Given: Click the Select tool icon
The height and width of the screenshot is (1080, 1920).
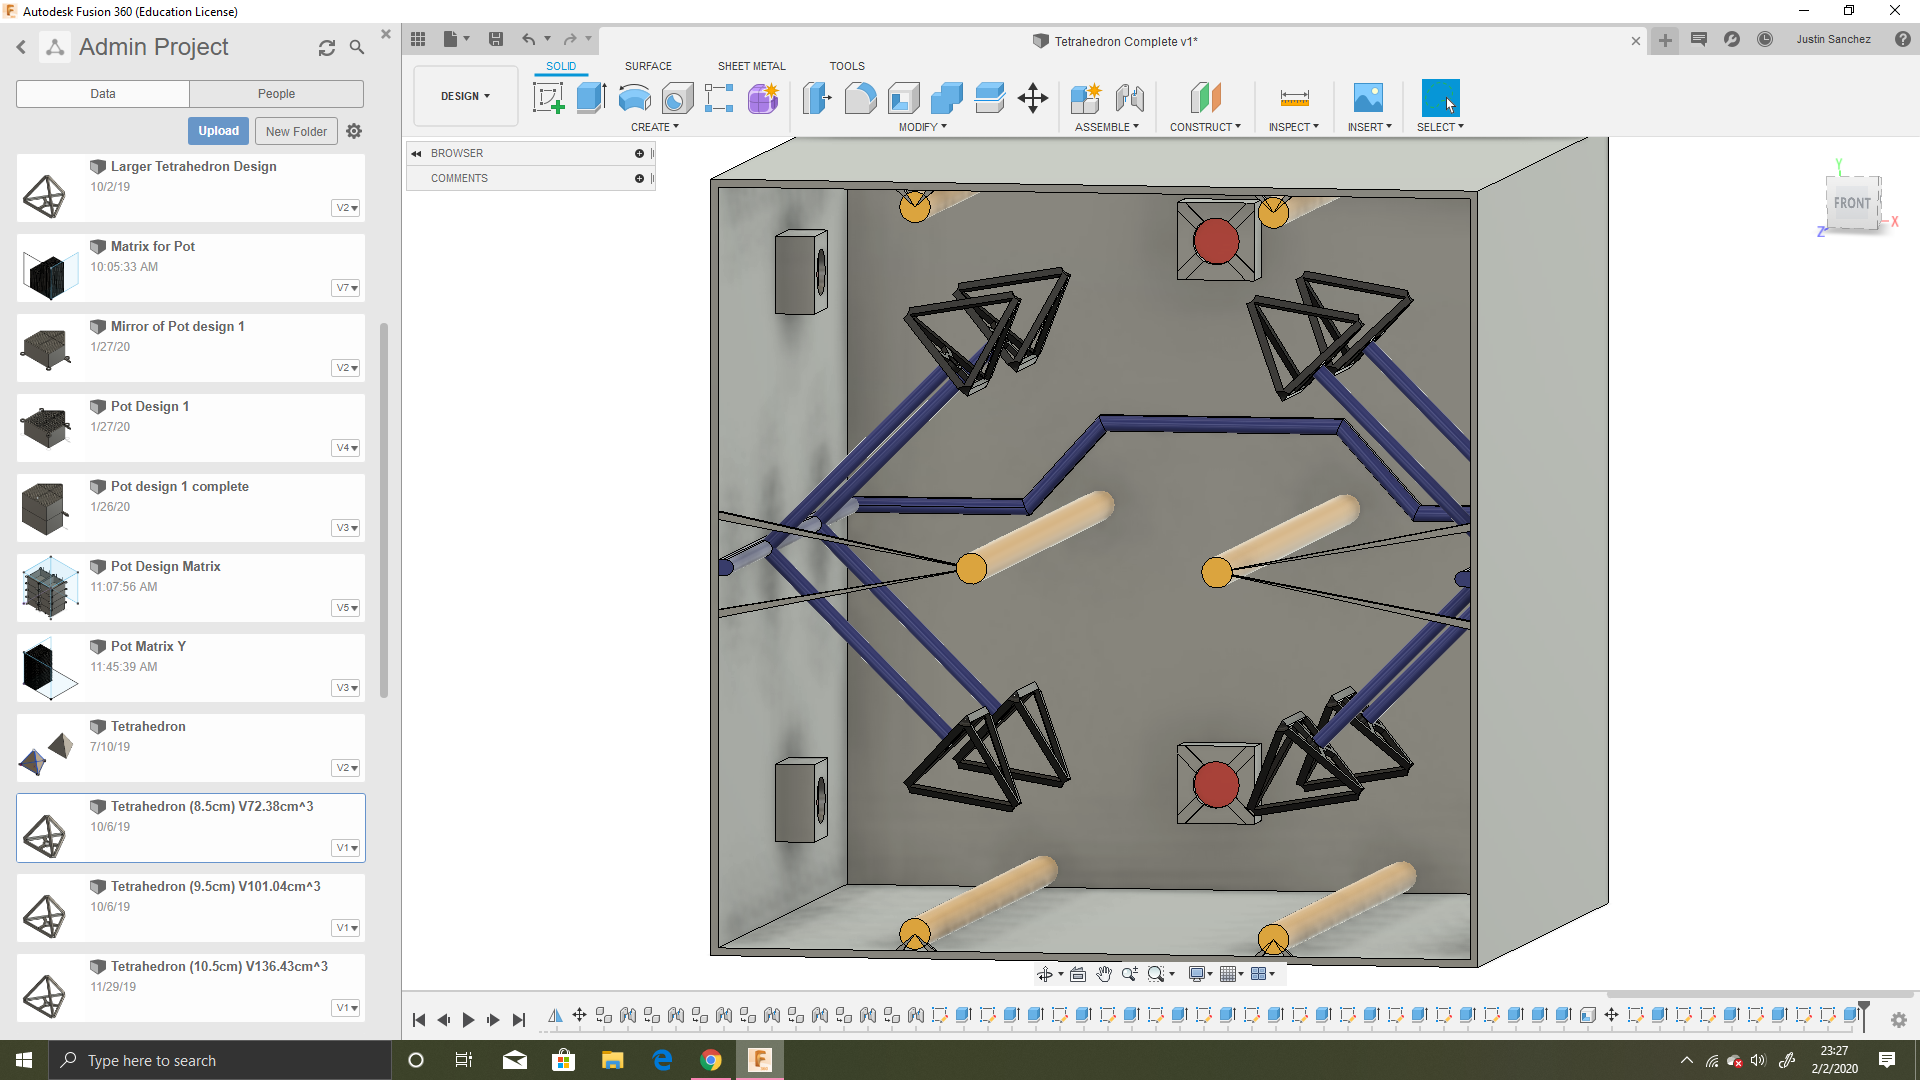Looking at the screenshot, I should point(1440,98).
